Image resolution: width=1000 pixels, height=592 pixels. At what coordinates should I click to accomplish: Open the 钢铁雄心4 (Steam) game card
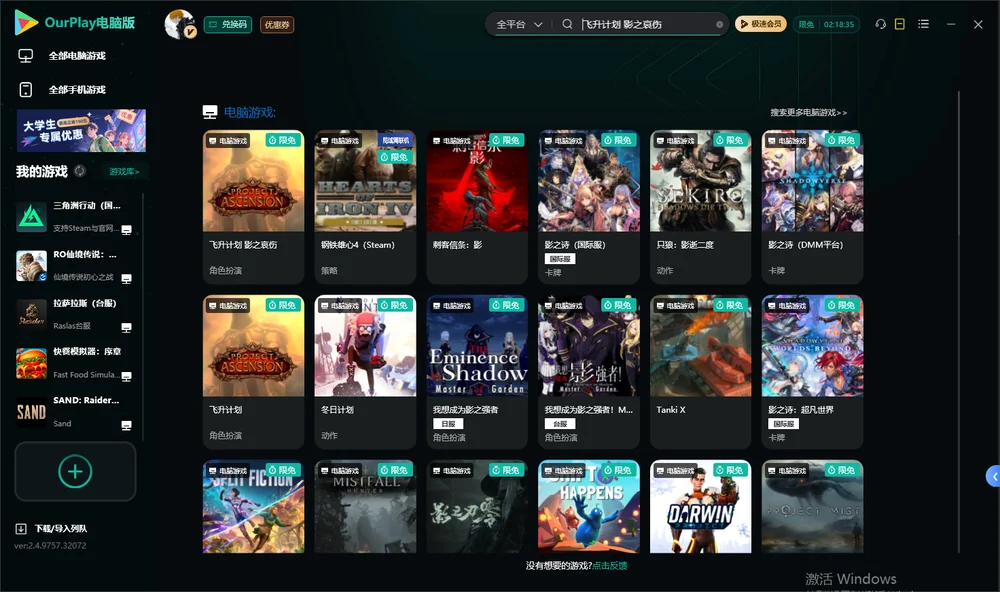(x=365, y=207)
